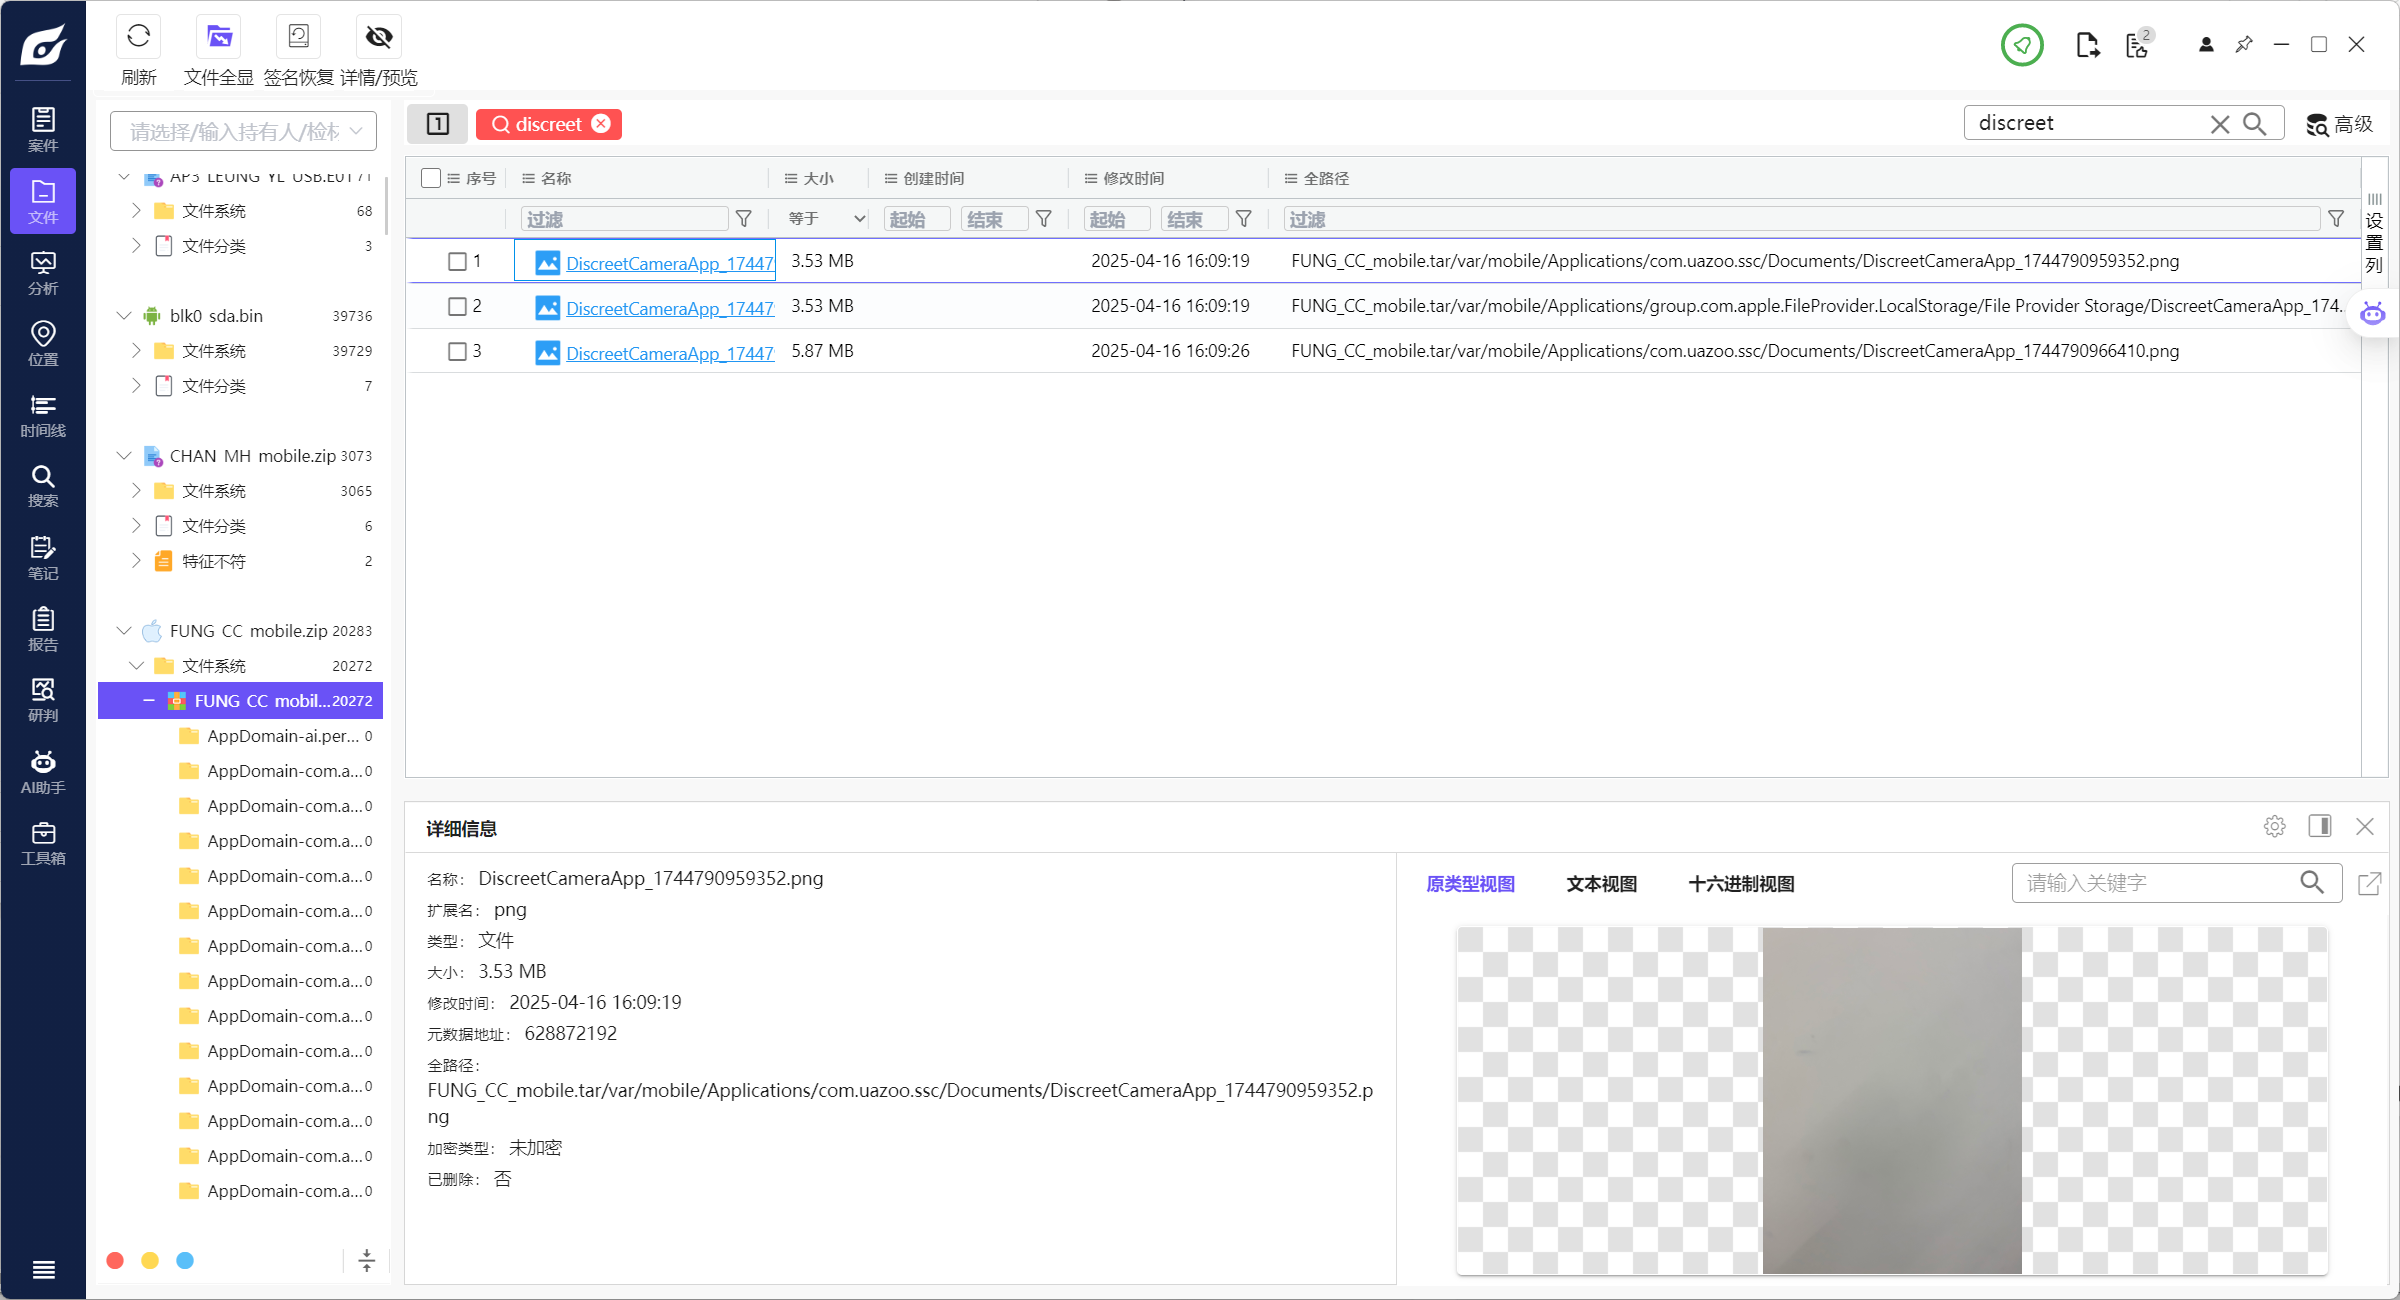
Task: Open the 报告 report sidebar section
Action: pos(43,630)
